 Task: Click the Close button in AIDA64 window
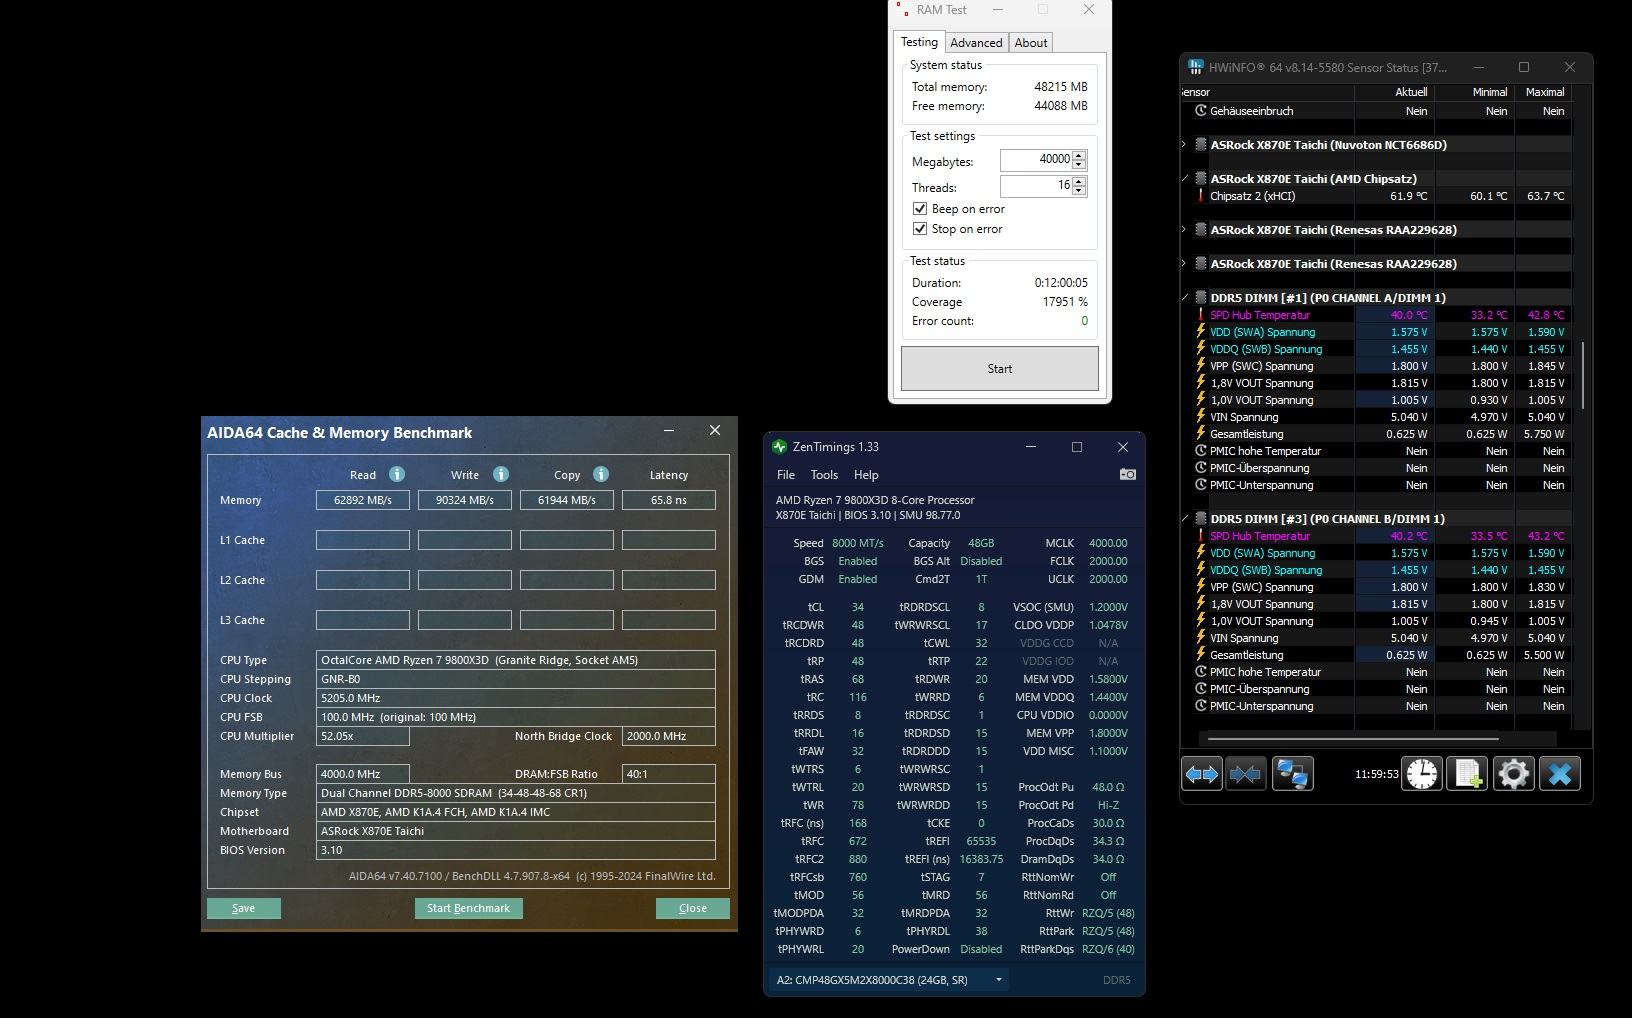[x=692, y=908]
